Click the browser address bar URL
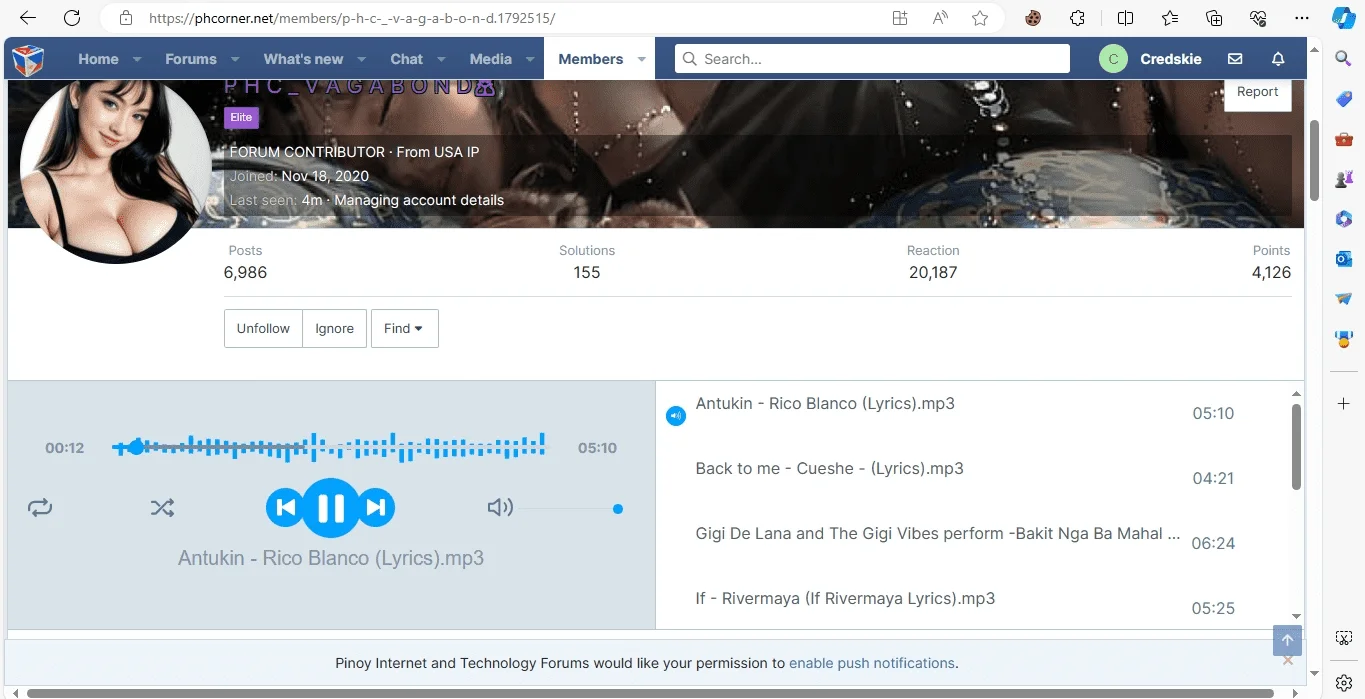The height and width of the screenshot is (699, 1365). click(351, 18)
